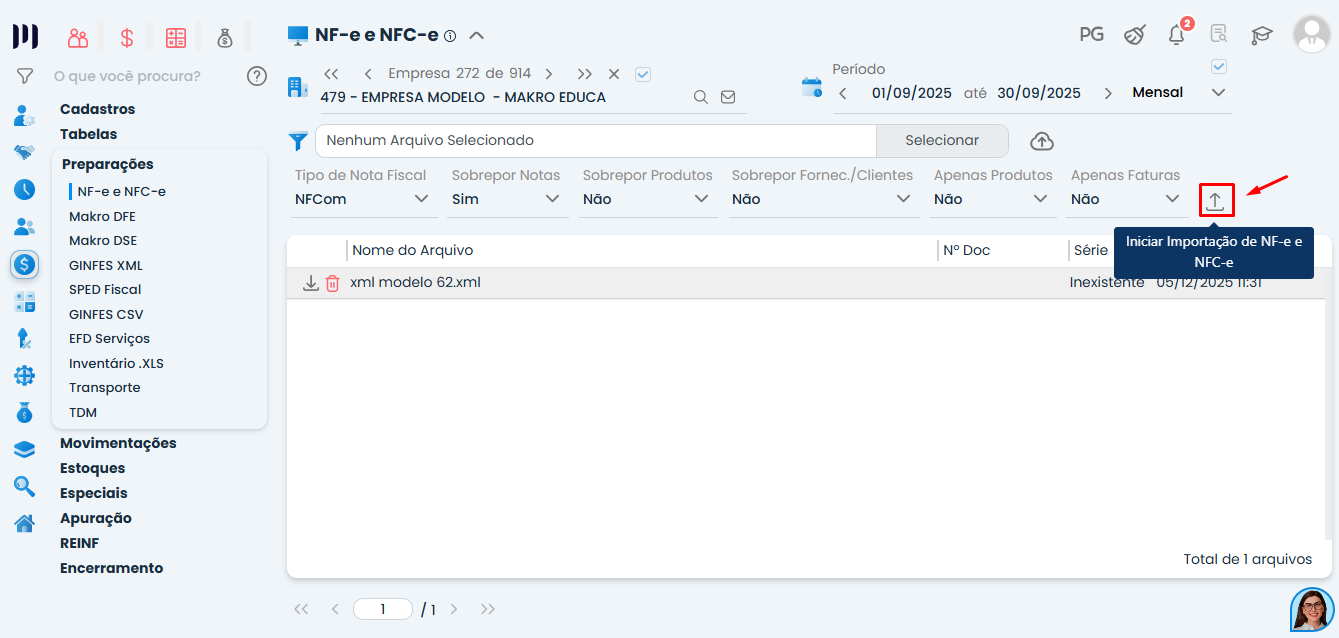
Task: Open Sobrepor Notas dropdown
Action: [x=509, y=199]
